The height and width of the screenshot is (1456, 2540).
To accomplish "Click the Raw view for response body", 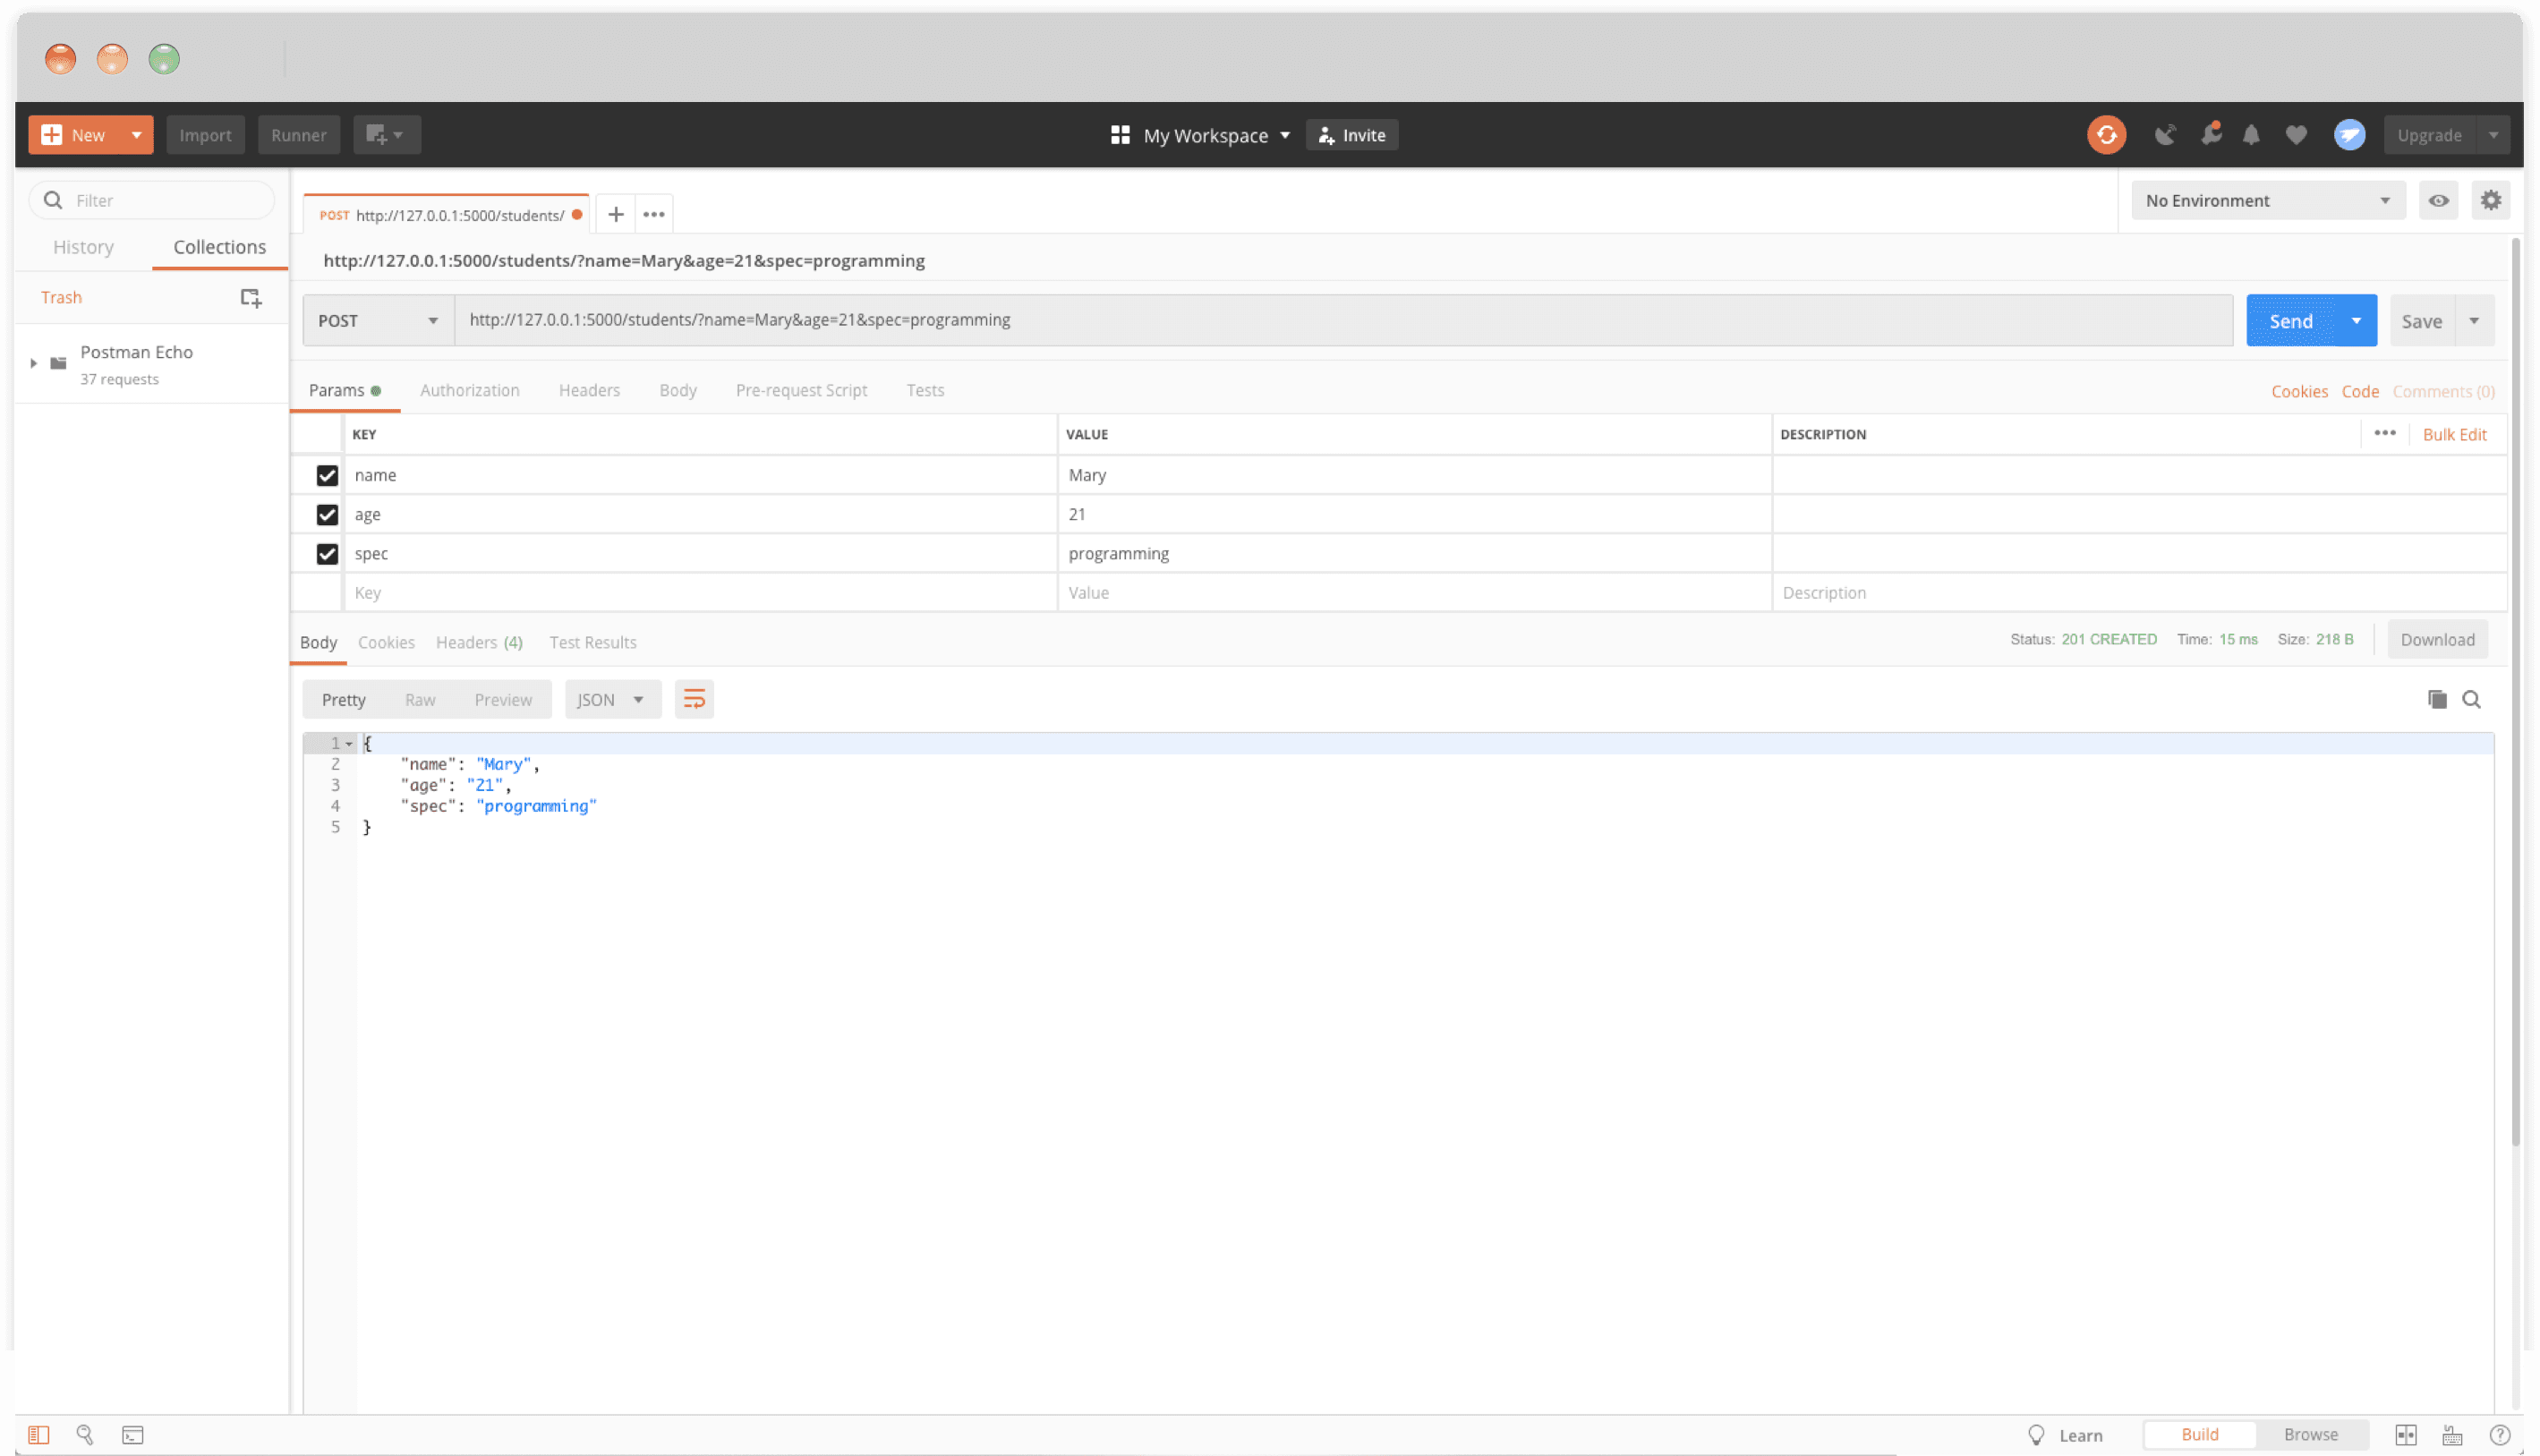I will 419,697.
